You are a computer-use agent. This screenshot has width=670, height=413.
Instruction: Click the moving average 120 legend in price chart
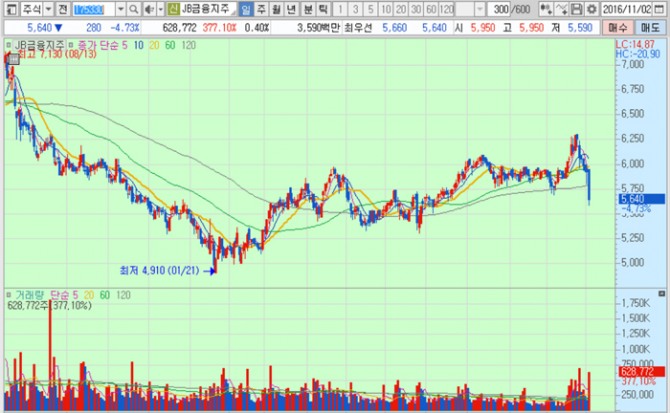click(188, 45)
